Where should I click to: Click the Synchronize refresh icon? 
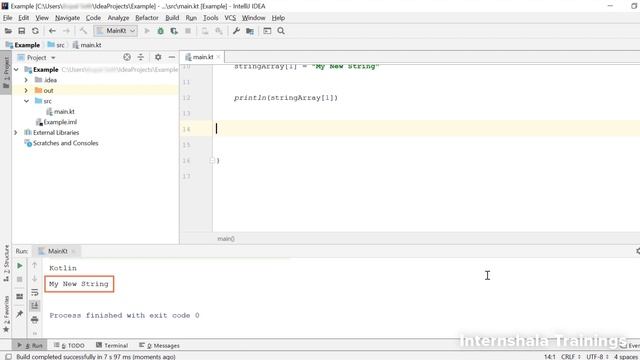36,31
